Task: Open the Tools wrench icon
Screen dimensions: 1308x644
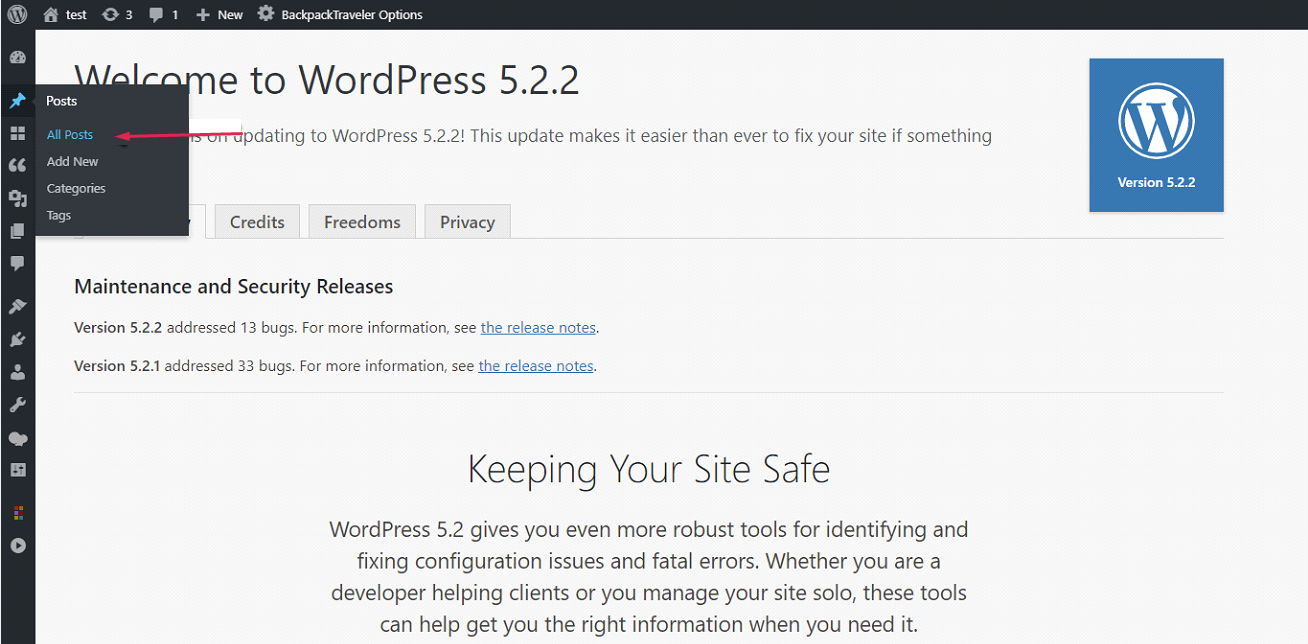Action: [17, 405]
